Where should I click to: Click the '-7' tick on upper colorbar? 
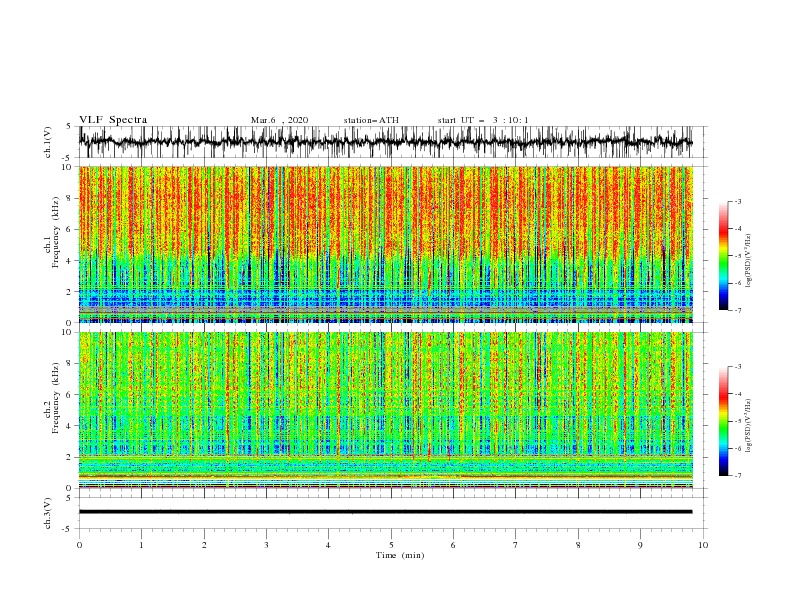click(x=738, y=310)
